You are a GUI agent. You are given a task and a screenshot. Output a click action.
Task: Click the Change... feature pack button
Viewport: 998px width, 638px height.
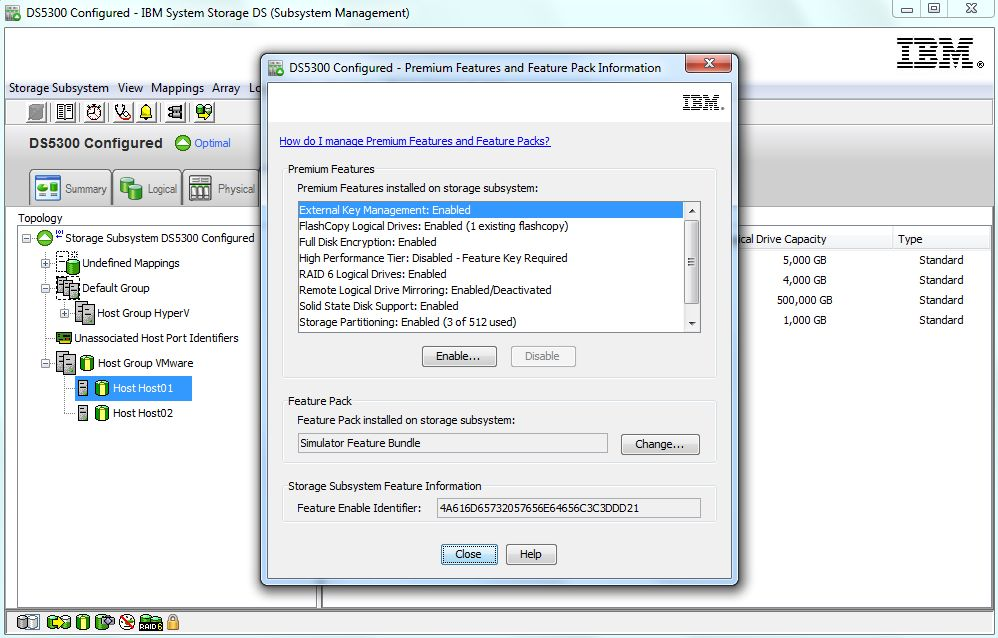point(660,444)
